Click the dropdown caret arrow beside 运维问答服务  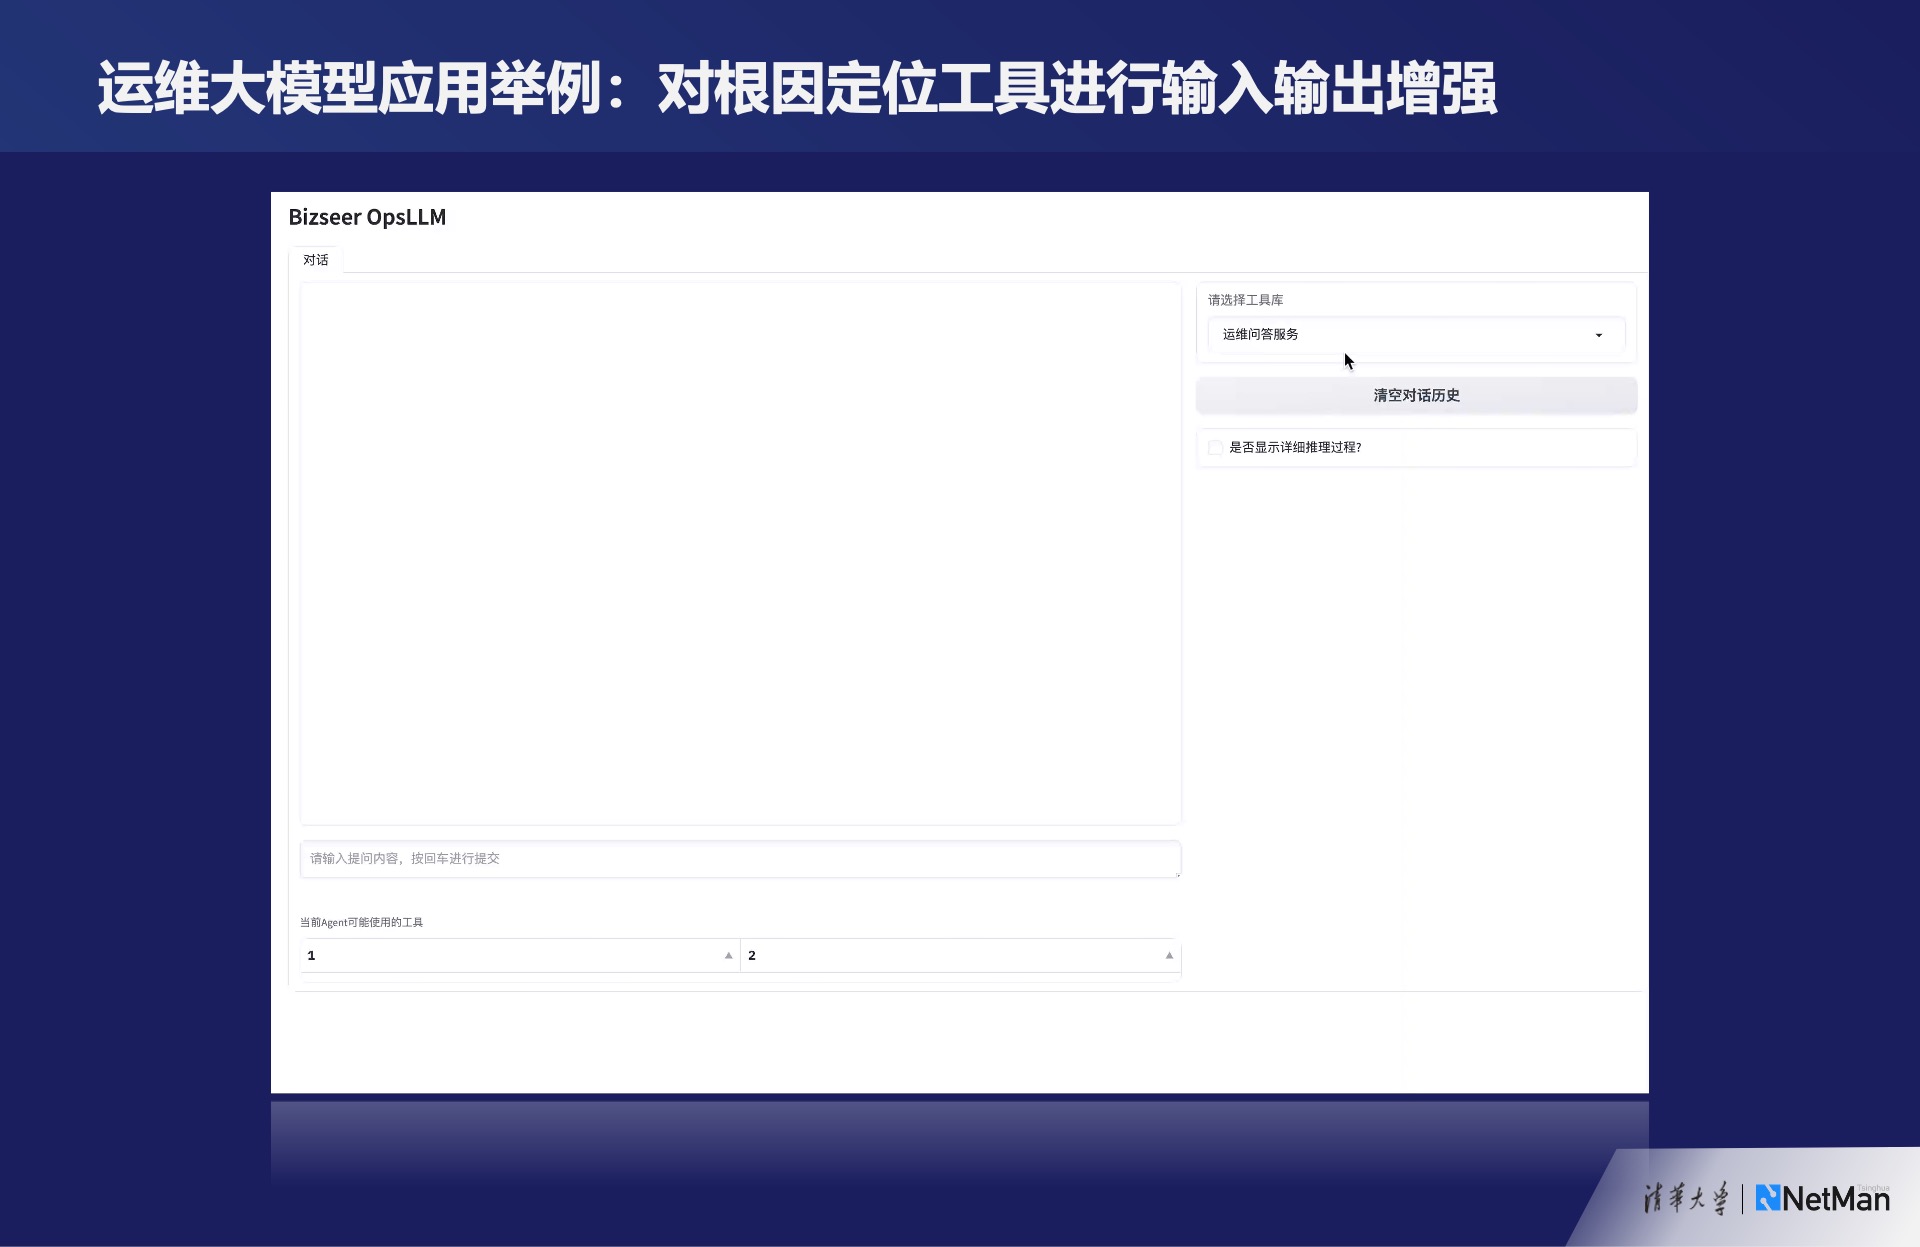click(x=1598, y=335)
